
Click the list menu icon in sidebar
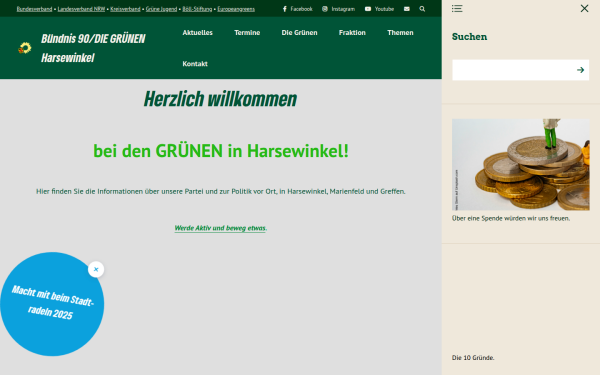pos(457,8)
